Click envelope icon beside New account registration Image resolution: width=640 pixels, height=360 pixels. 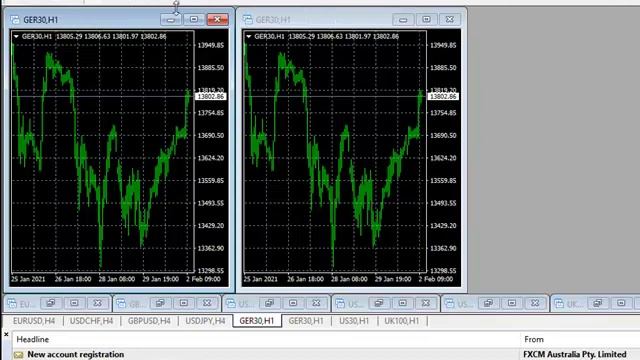click(18, 355)
